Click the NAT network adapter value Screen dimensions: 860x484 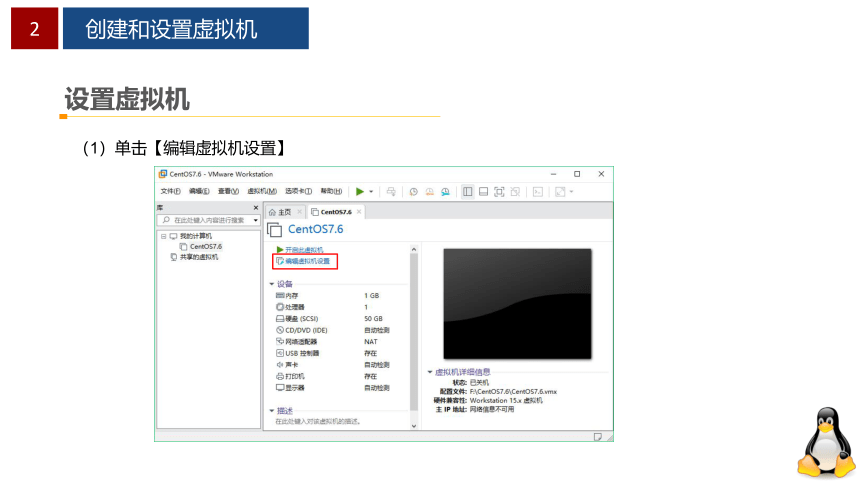pos(371,342)
